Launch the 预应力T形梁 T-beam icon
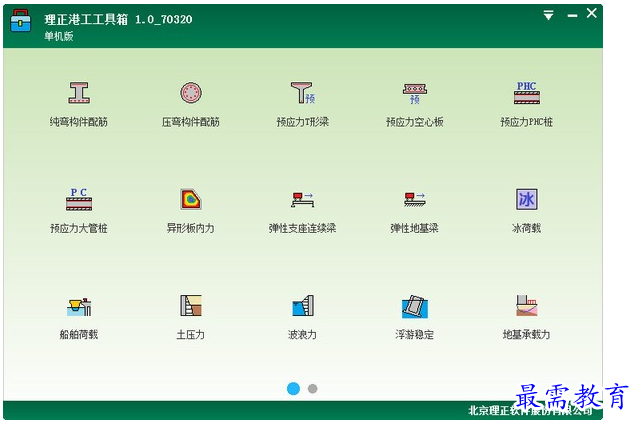The height and width of the screenshot is (428, 637). (x=303, y=93)
